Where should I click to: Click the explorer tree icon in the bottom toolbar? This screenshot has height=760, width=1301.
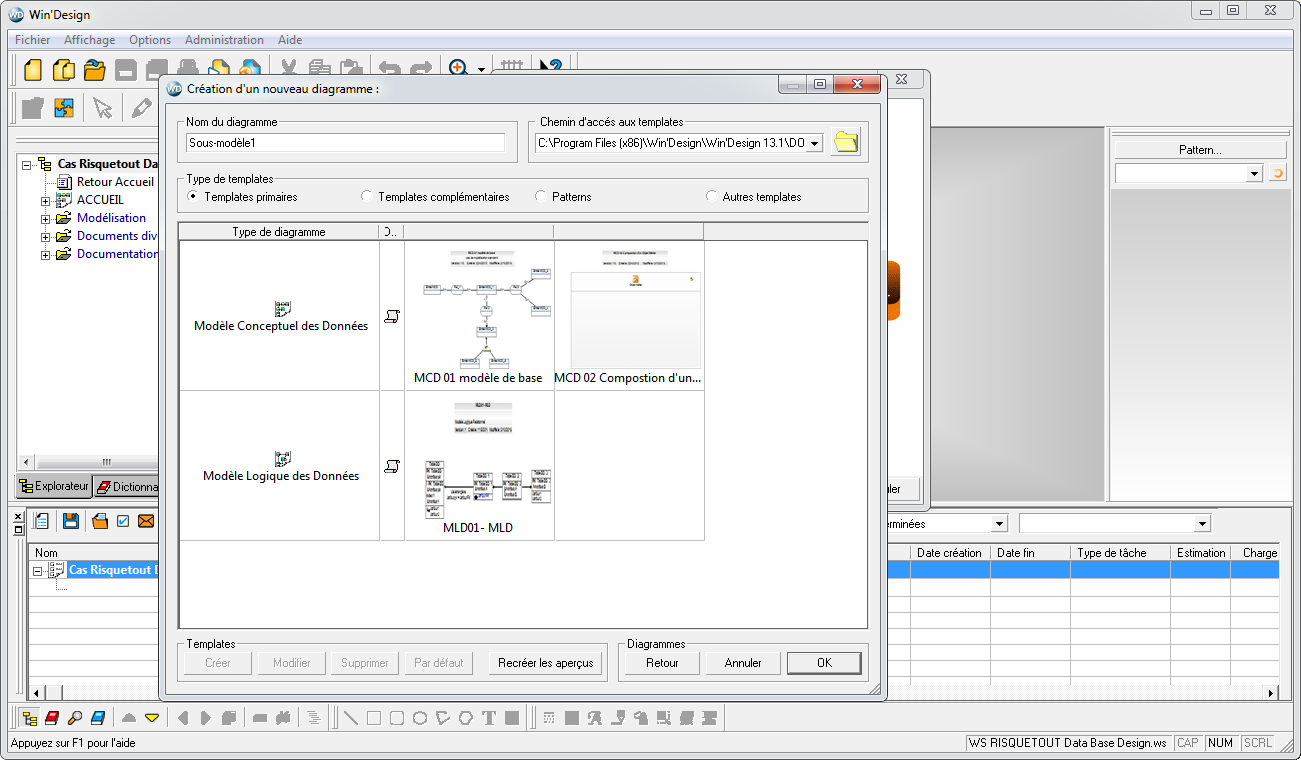pos(30,718)
